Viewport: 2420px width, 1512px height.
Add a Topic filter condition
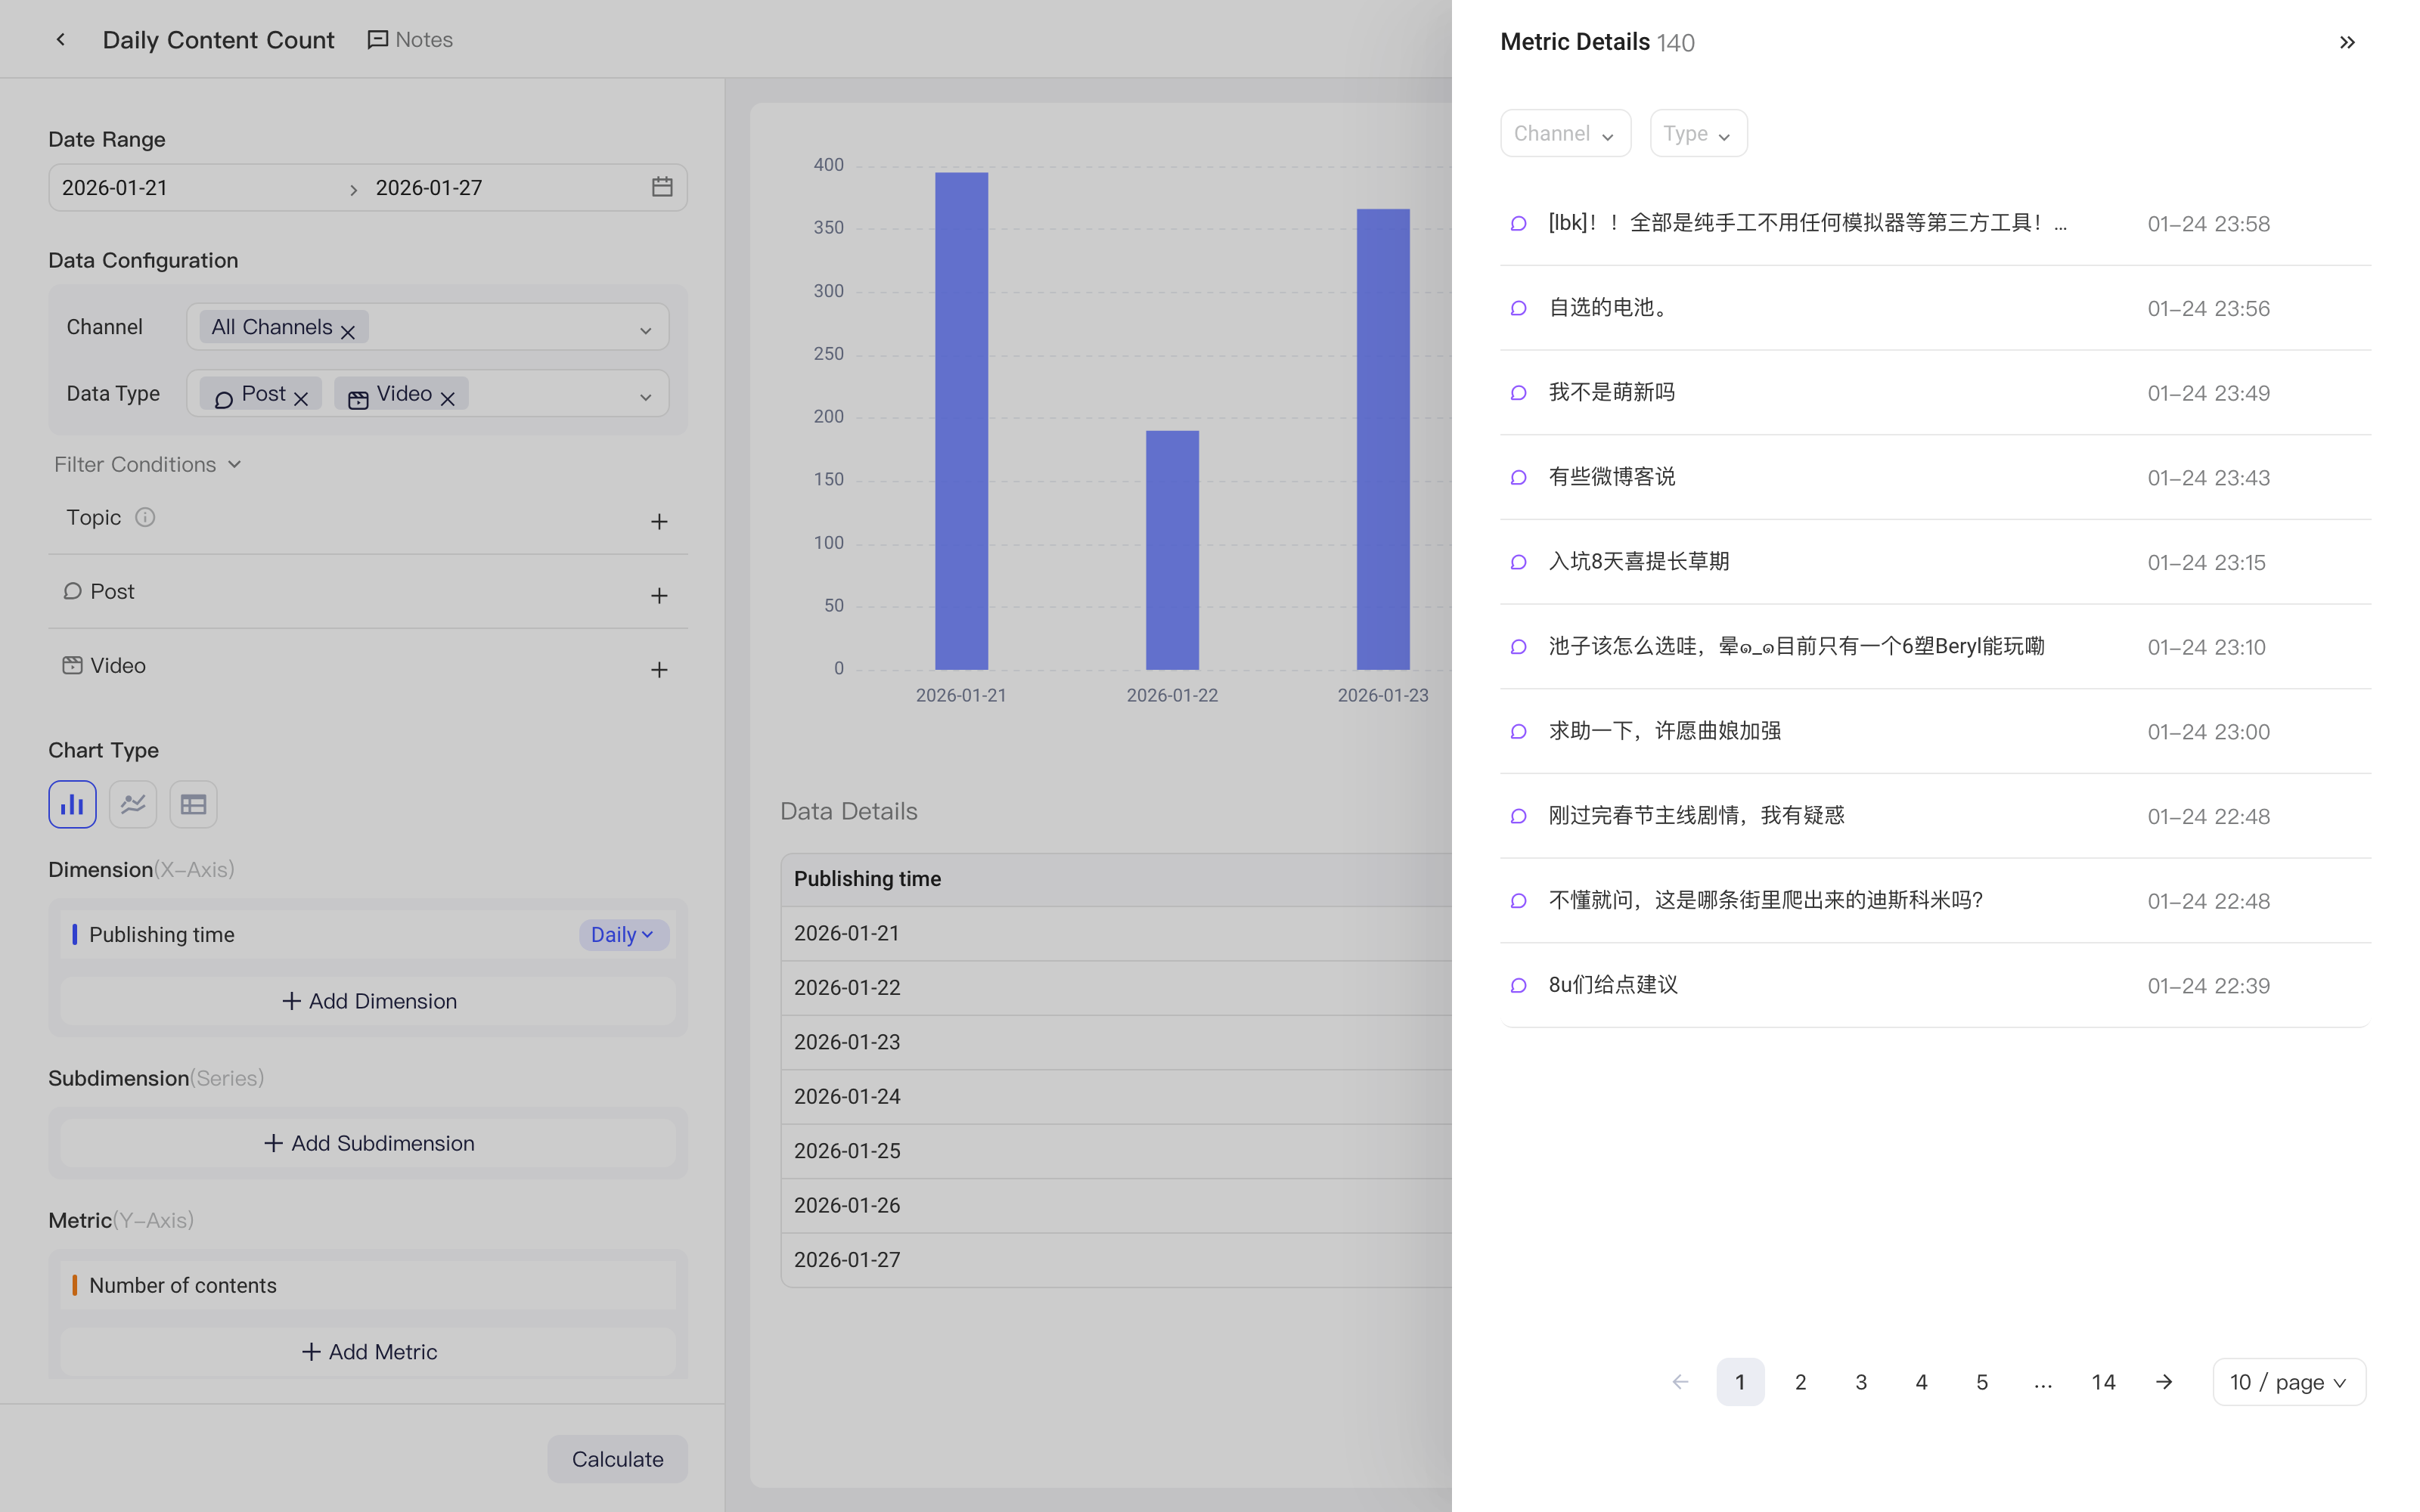[659, 521]
